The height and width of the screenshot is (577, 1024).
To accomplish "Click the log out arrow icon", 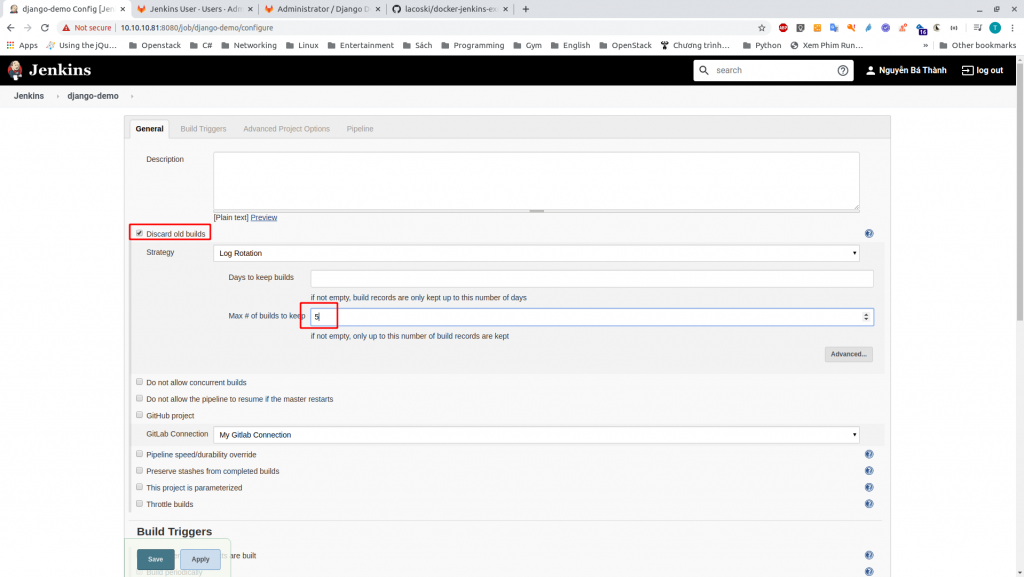I will click(x=967, y=70).
